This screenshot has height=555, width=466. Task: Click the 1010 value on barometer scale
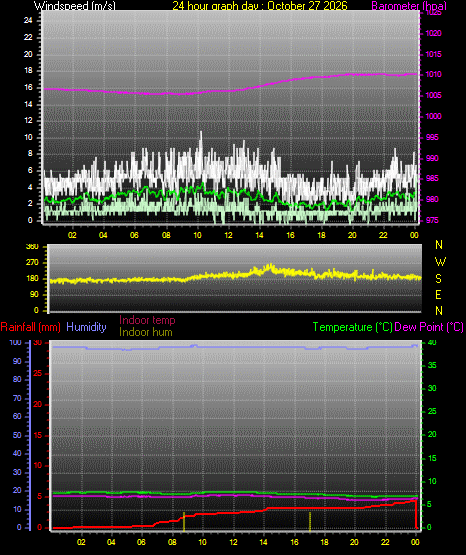click(x=433, y=74)
